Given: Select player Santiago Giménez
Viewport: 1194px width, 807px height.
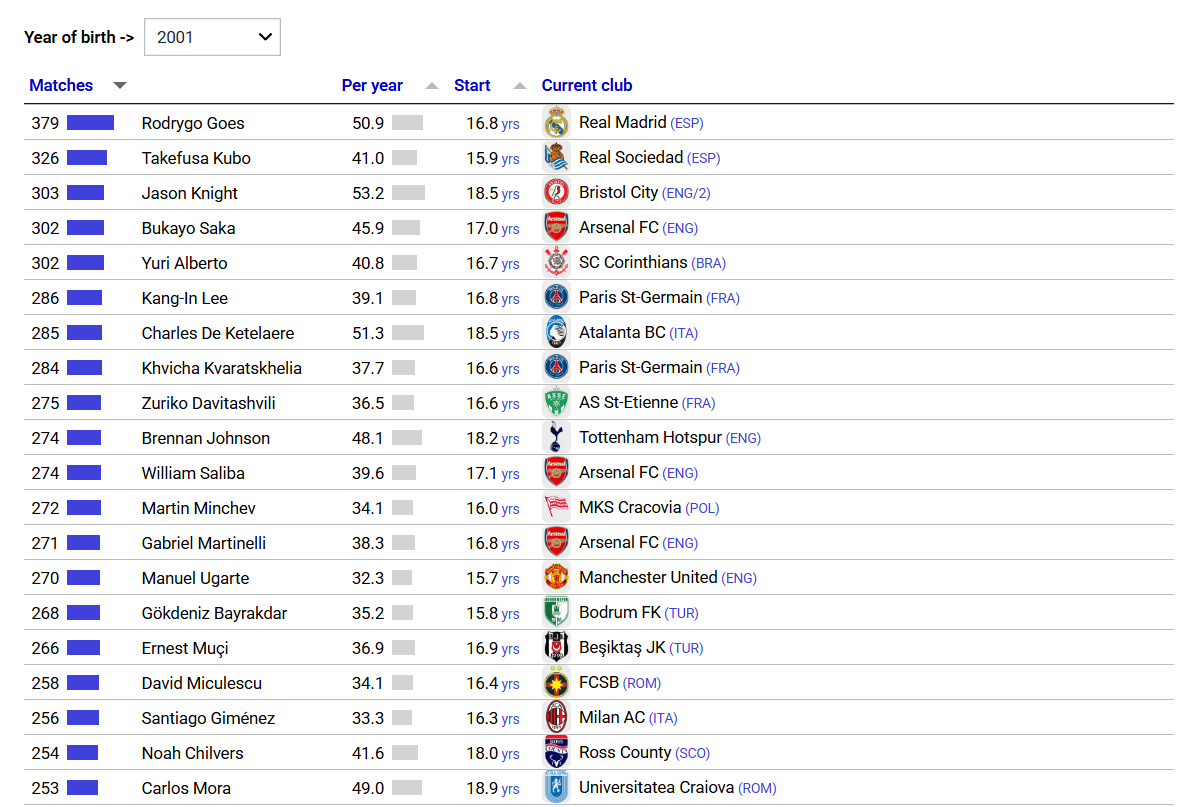Looking at the screenshot, I should (208, 719).
